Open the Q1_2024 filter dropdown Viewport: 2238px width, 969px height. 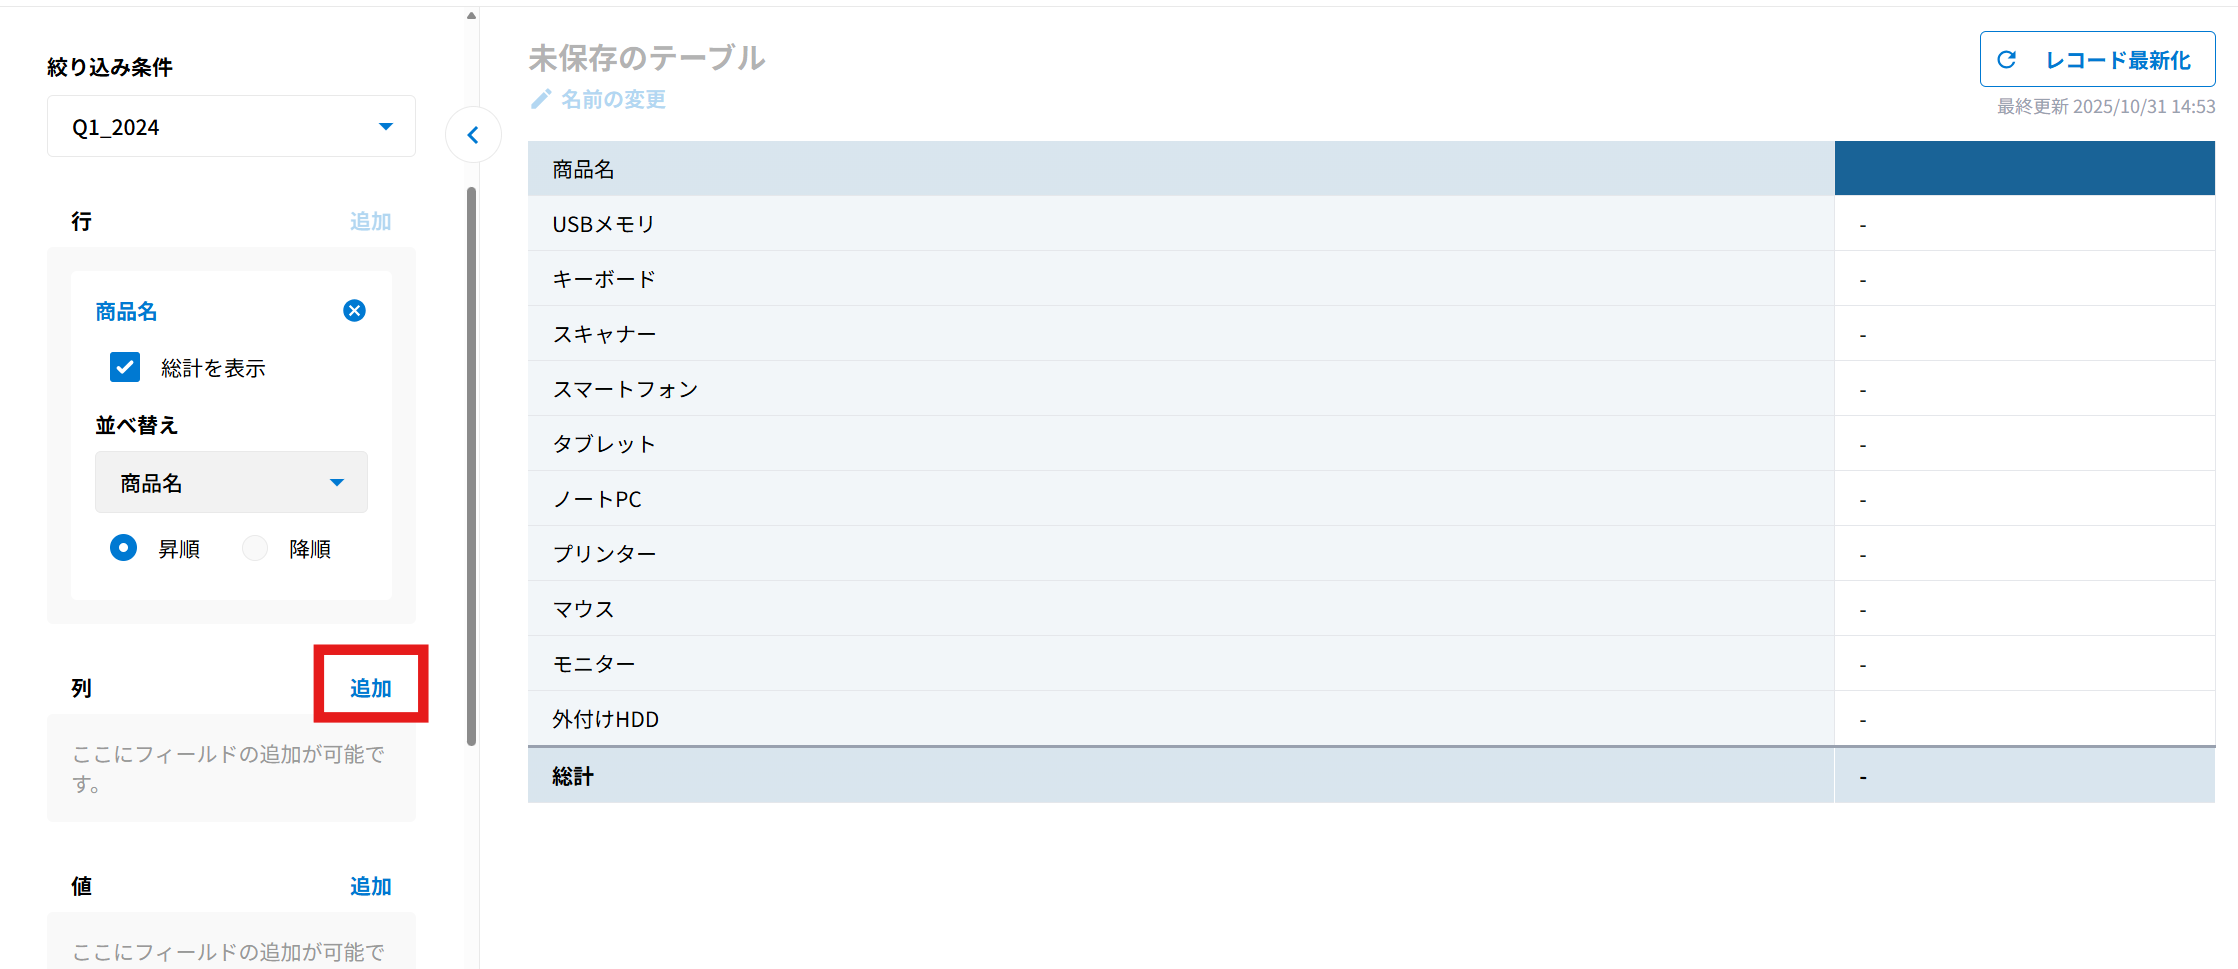pos(231,127)
